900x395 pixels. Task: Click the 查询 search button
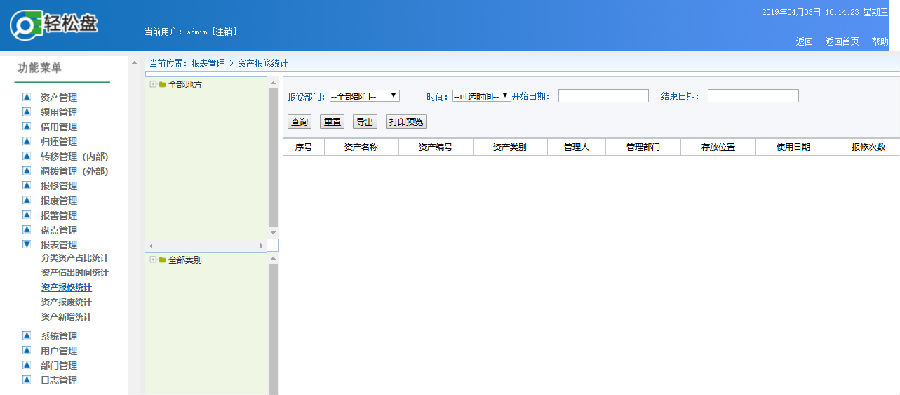point(299,122)
